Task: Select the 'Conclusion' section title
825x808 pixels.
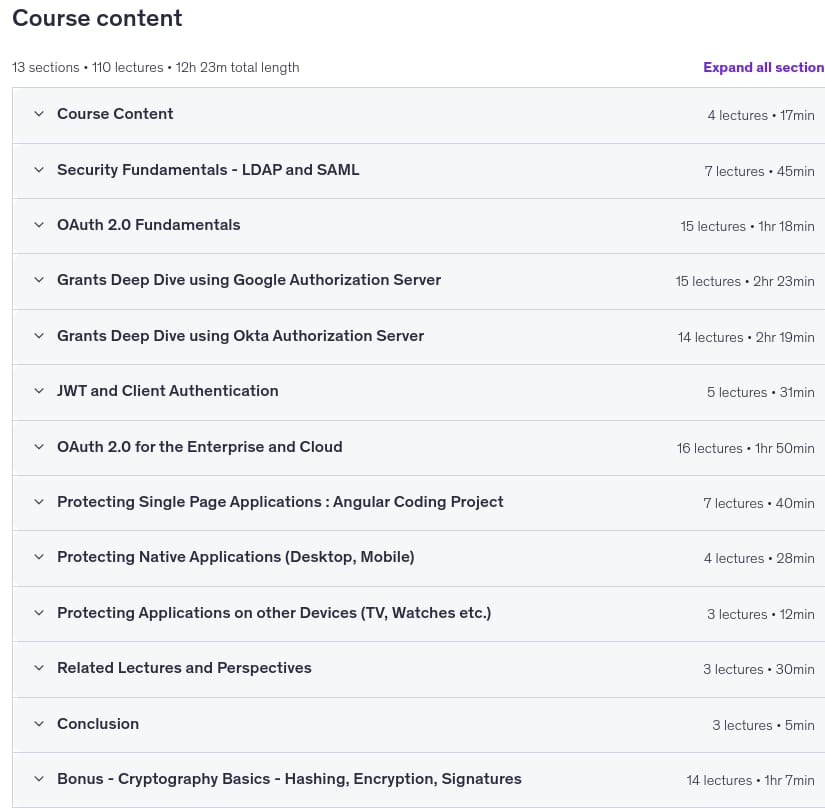Action: click(x=98, y=724)
